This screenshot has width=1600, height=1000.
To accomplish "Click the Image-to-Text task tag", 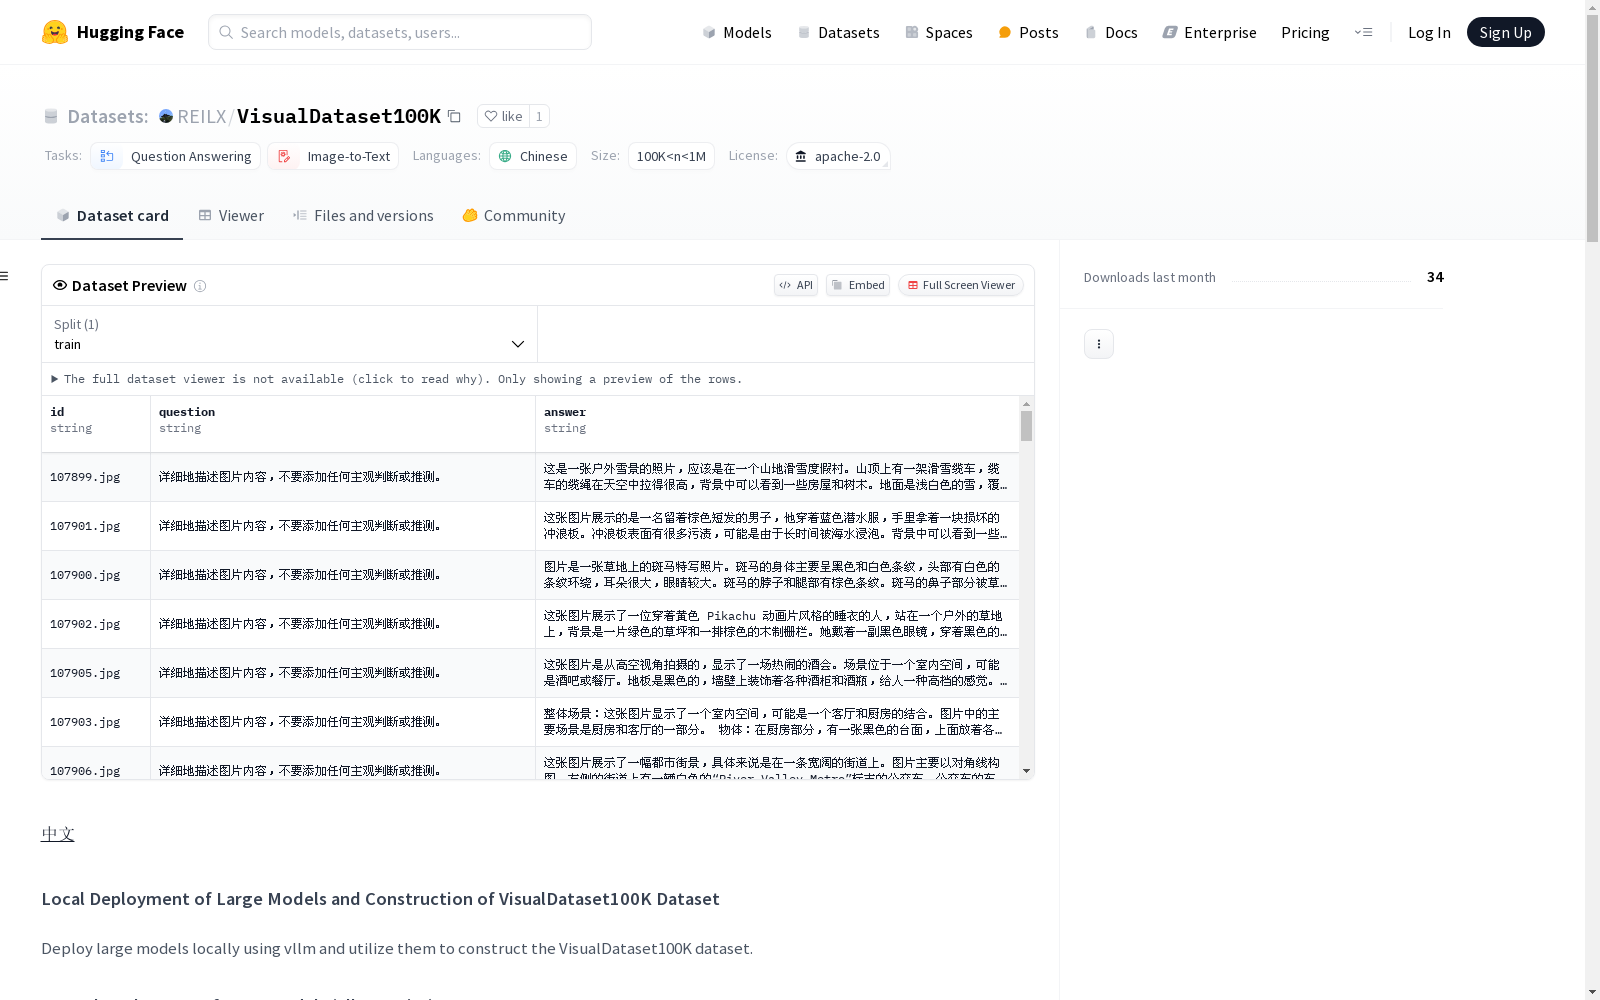I will point(333,156).
